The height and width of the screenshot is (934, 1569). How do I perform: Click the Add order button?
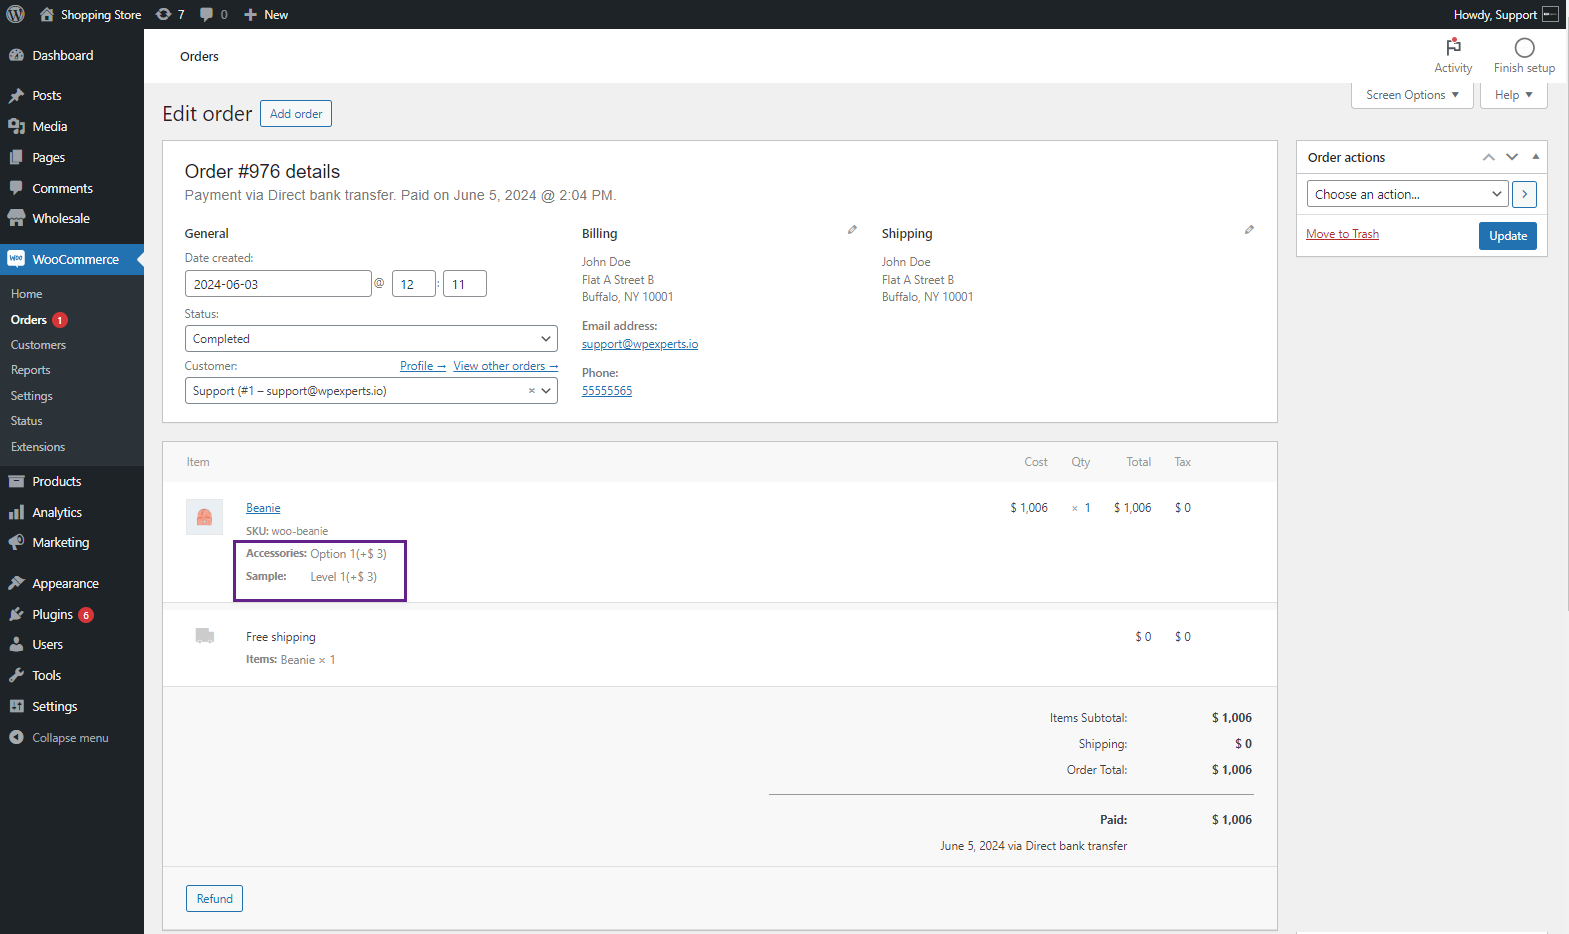pyautogui.click(x=296, y=114)
